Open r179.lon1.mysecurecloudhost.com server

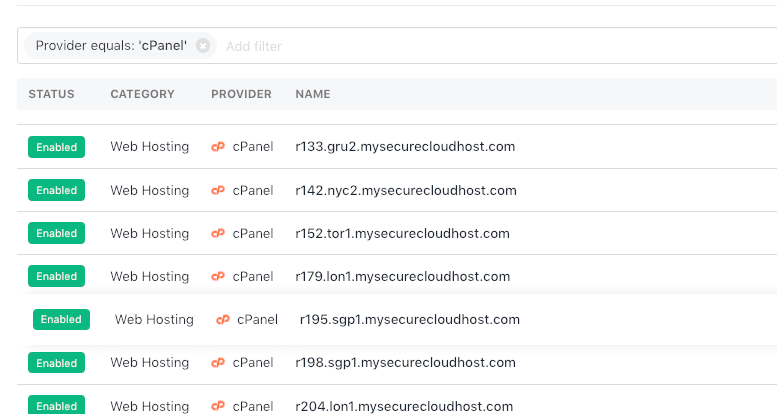click(402, 277)
